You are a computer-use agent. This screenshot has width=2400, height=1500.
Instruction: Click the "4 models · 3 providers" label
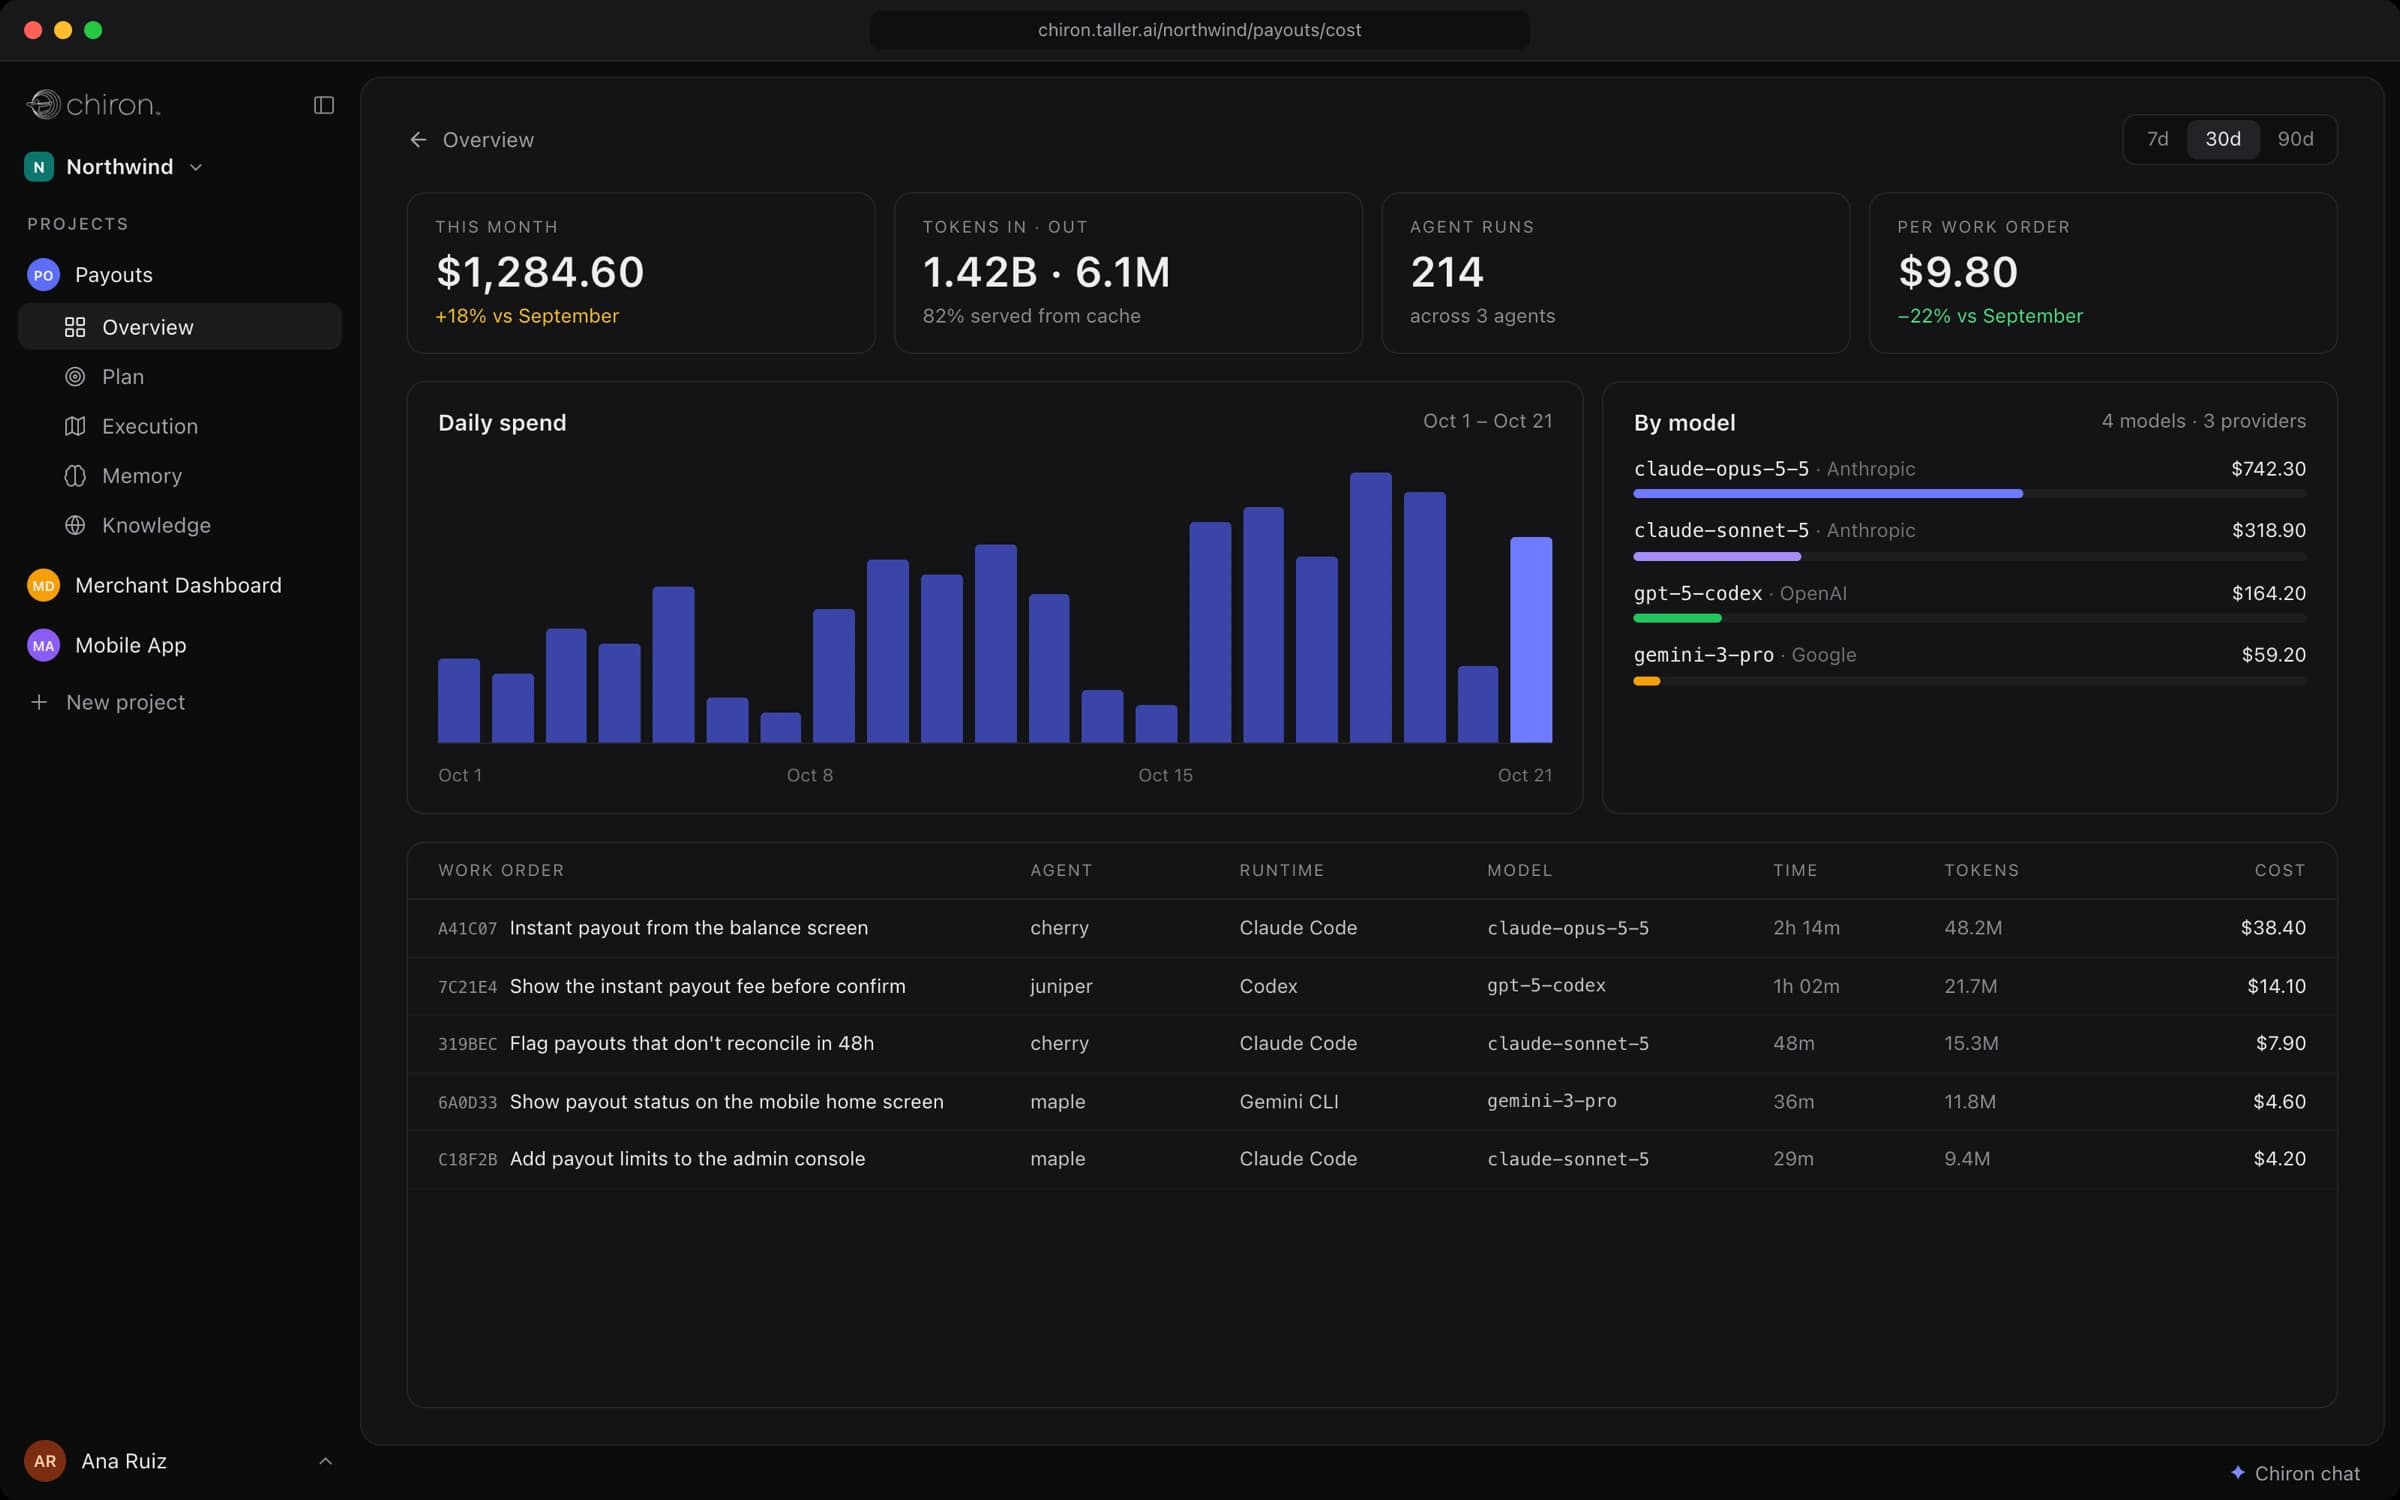coord(2203,421)
